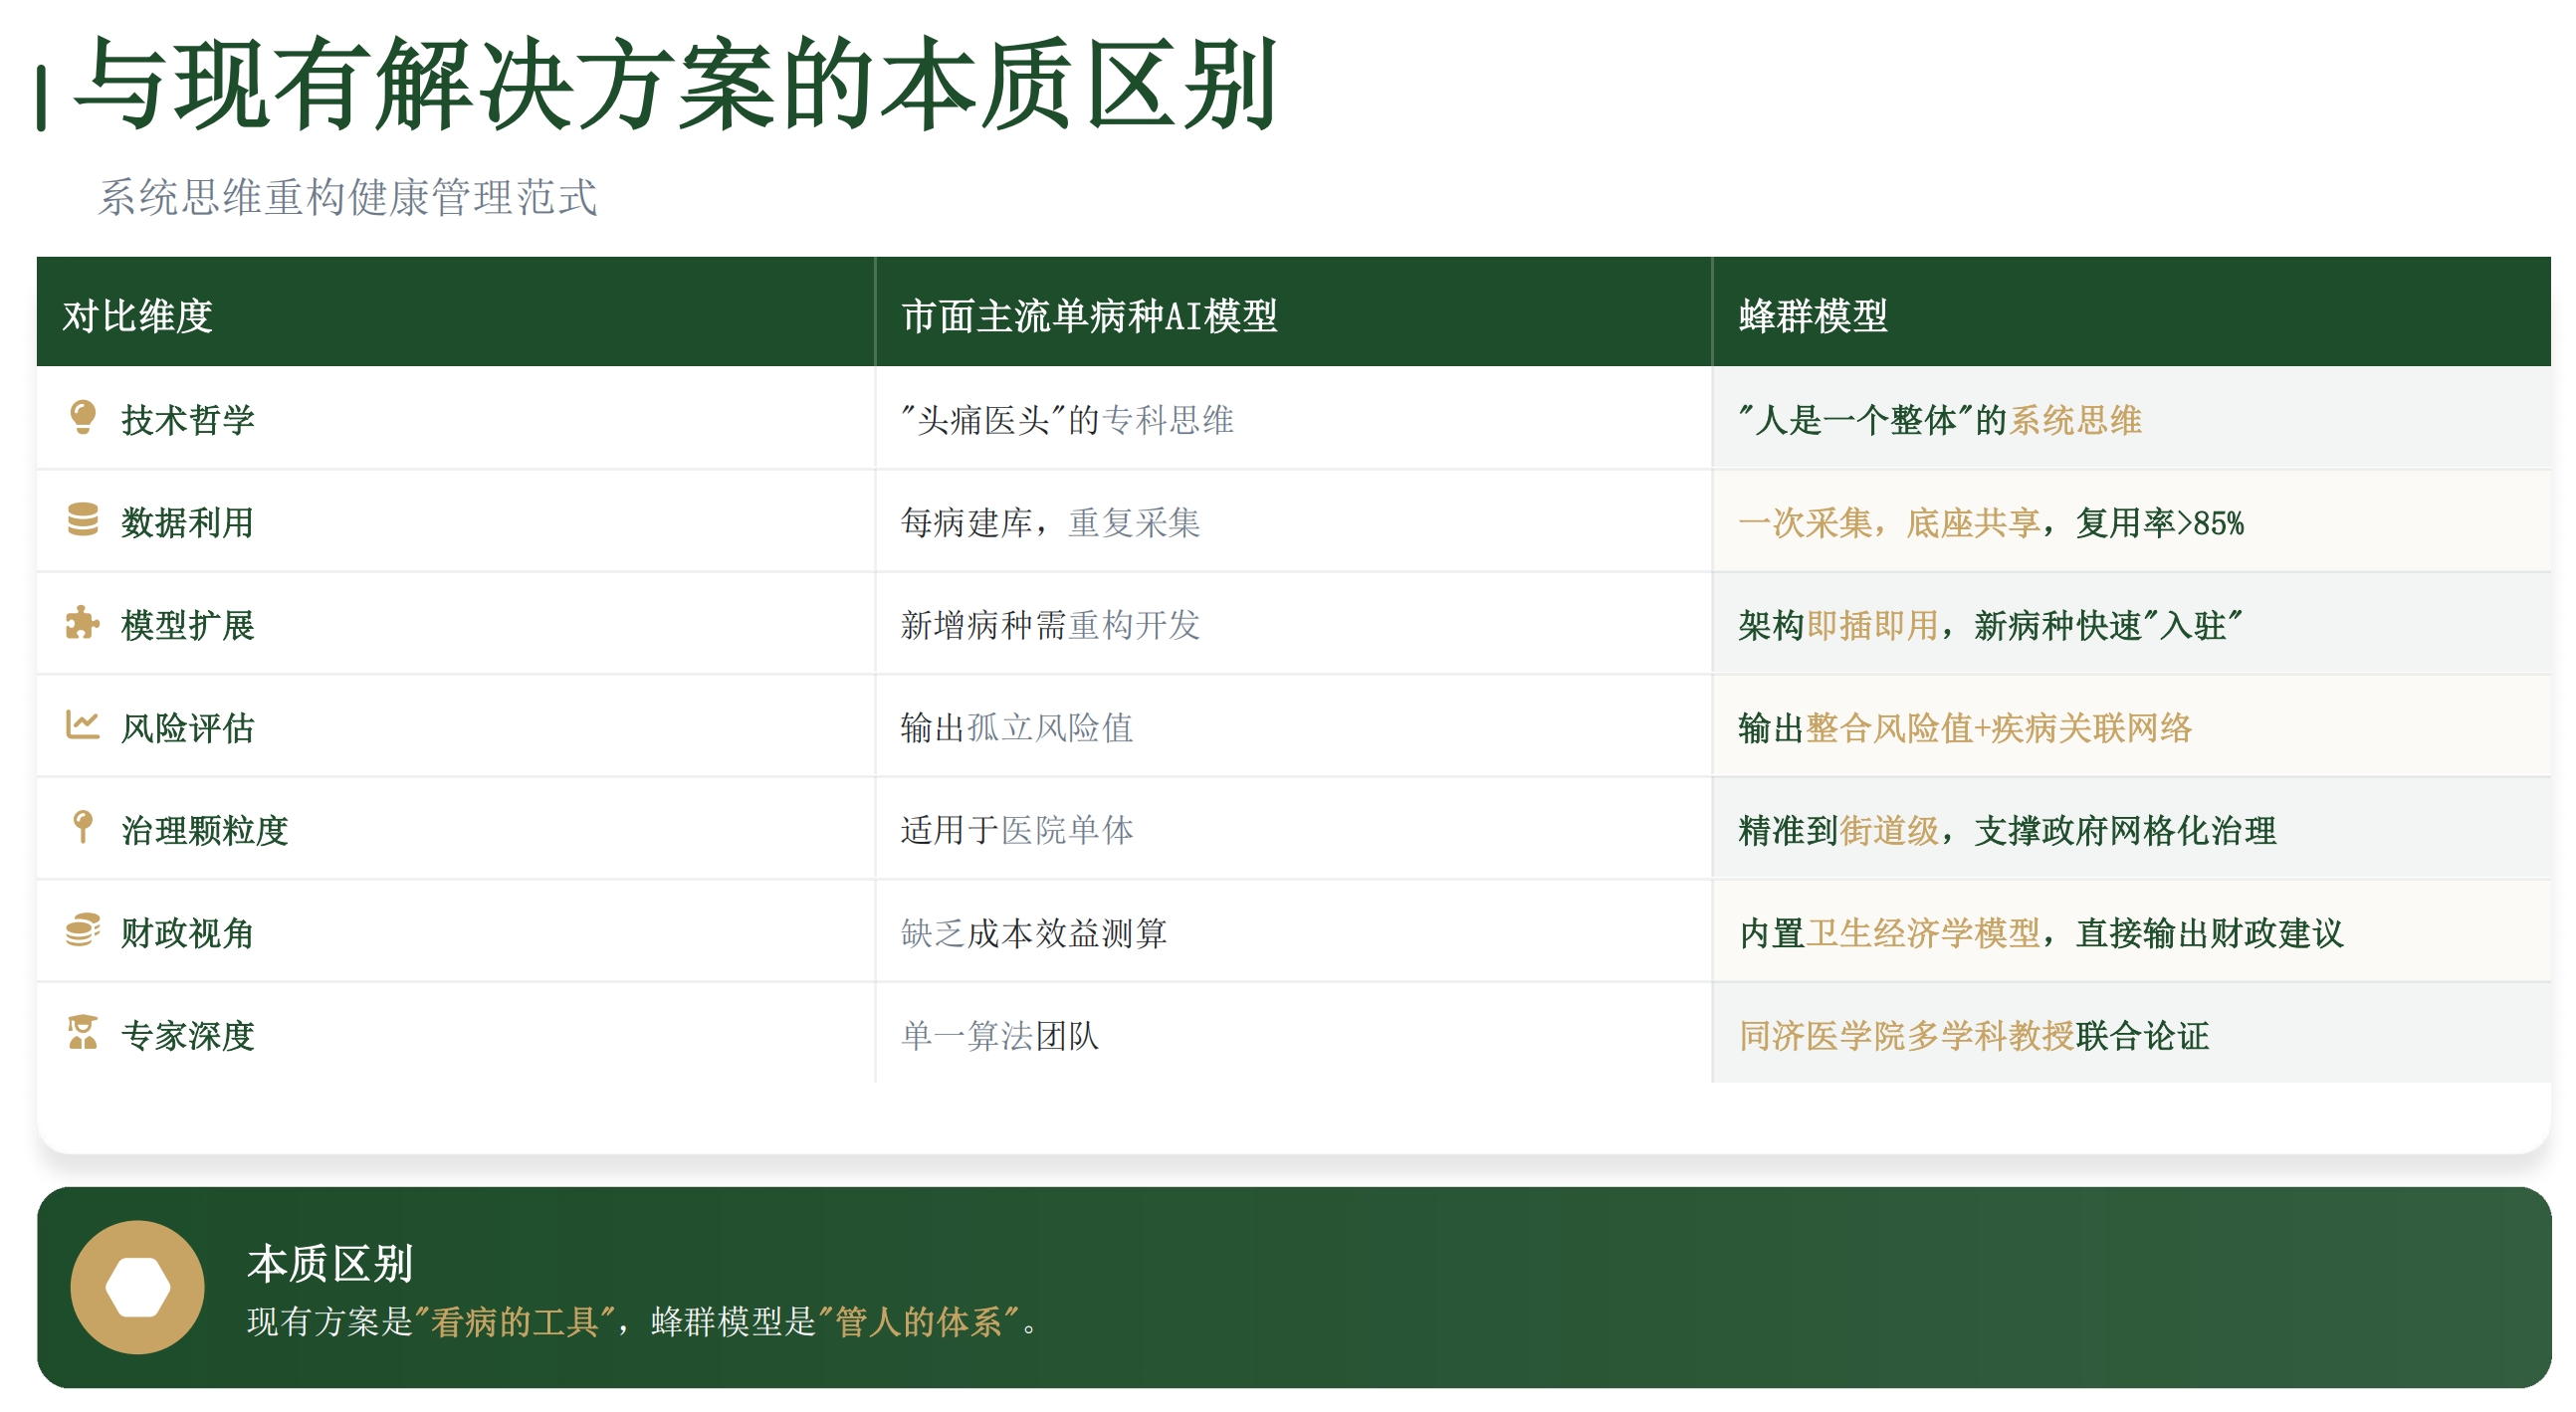Viewport: 2576px width, 1412px height.
Task: Click the subtitle 系统思维重构健康管理范式
Action: [x=347, y=197]
